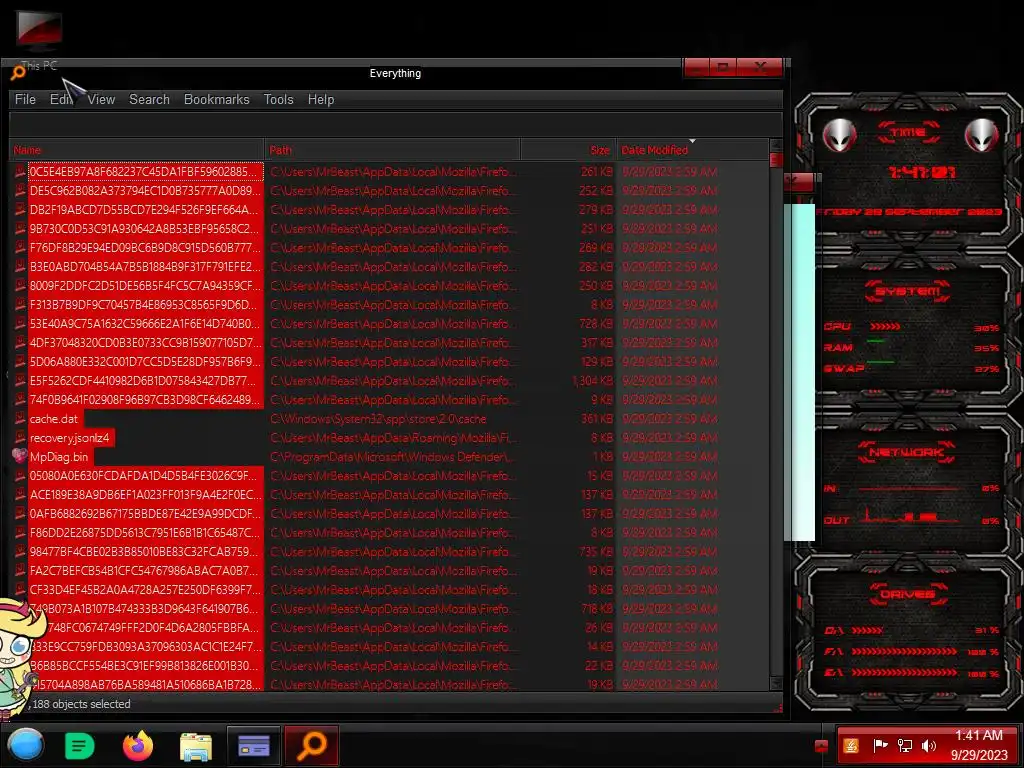
Task: Launch Firefox from the taskbar
Action: click(x=138, y=746)
